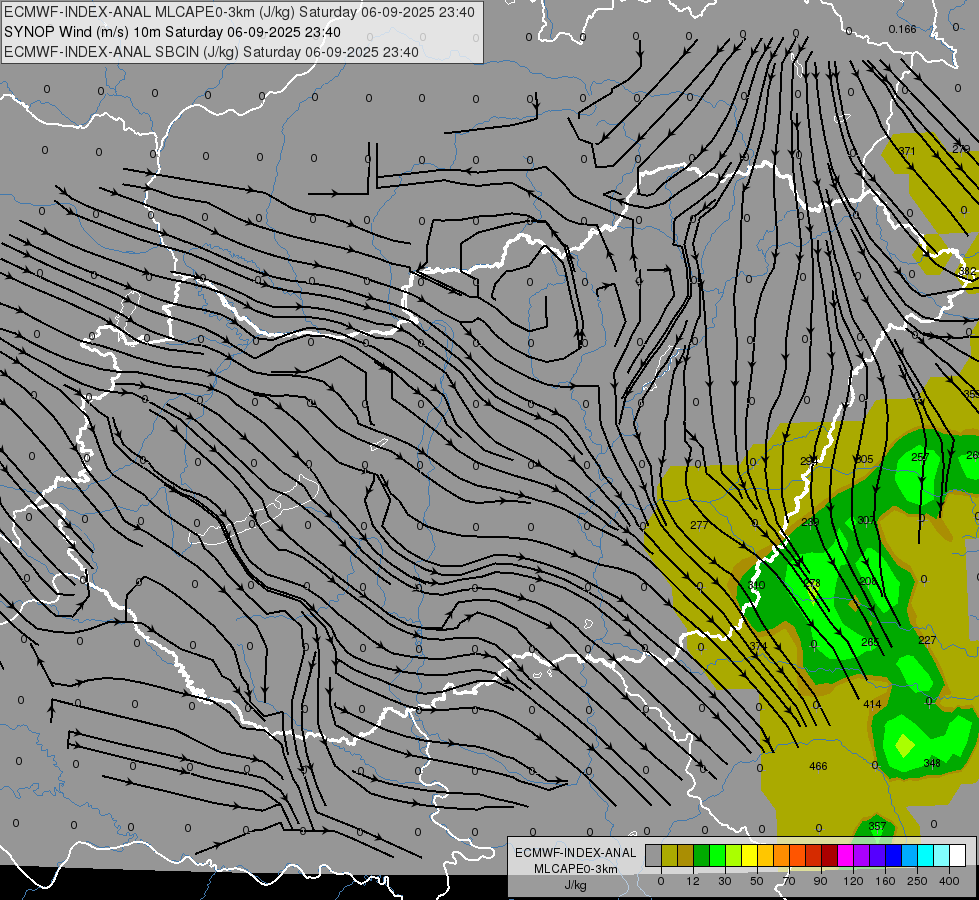This screenshot has height=900, width=979.
Task: Click legend tick label 120
Action: click(853, 882)
